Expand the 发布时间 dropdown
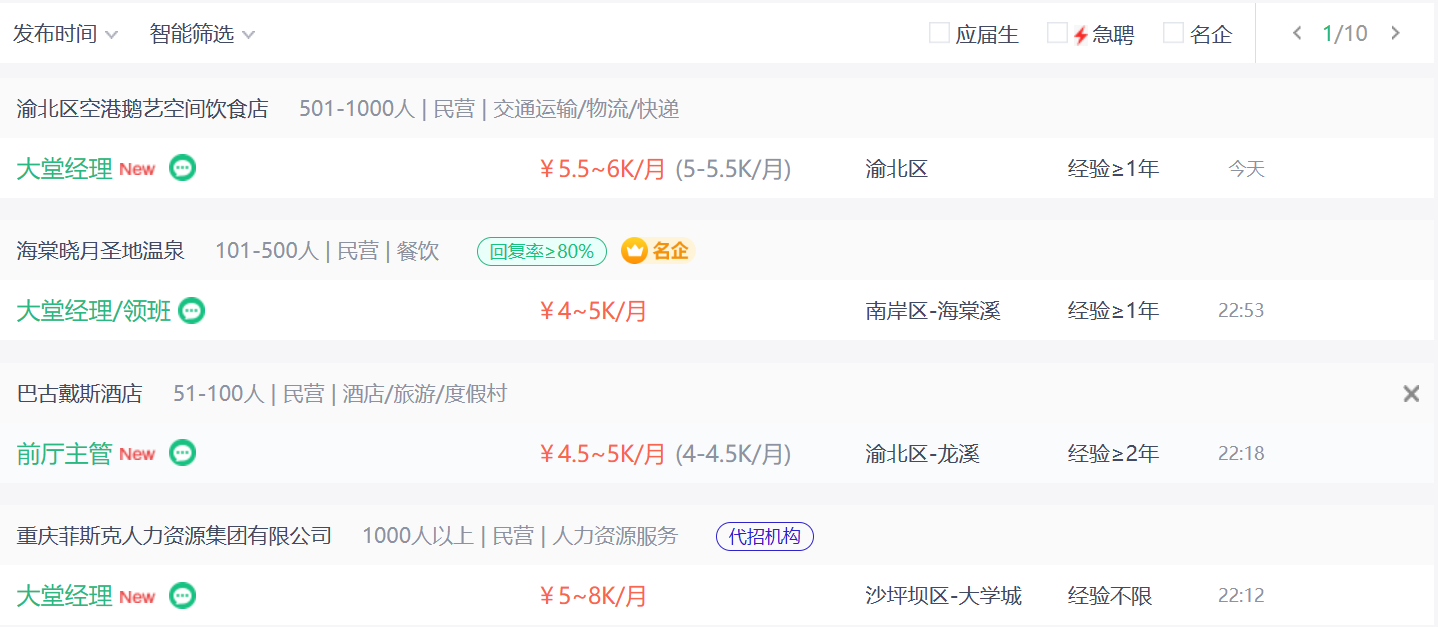 [x=66, y=34]
